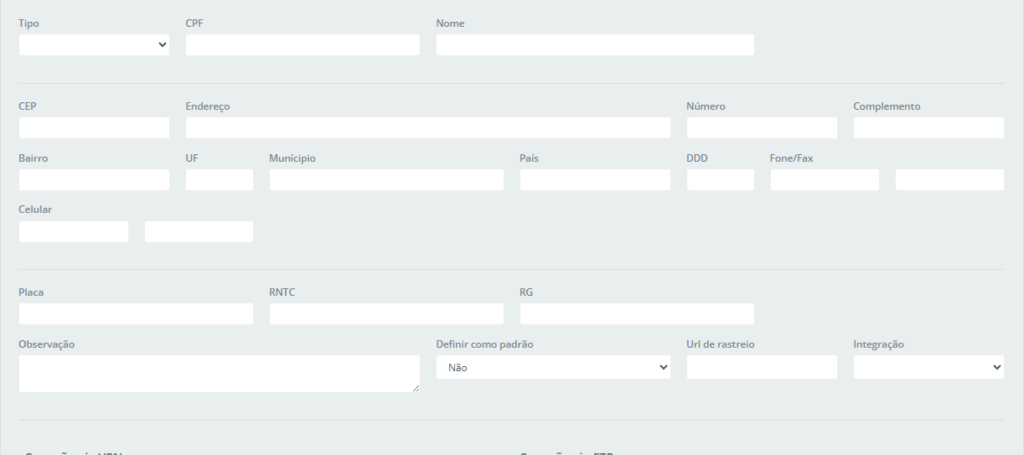Click the Bairro input field
This screenshot has width=1024, height=455.
tap(94, 180)
